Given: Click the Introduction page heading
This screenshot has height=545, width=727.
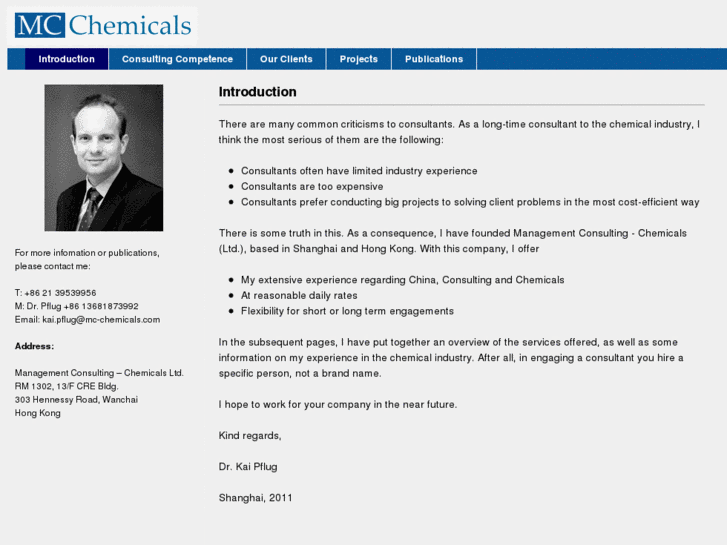Looking at the screenshot, I should [x=258, y=92].
